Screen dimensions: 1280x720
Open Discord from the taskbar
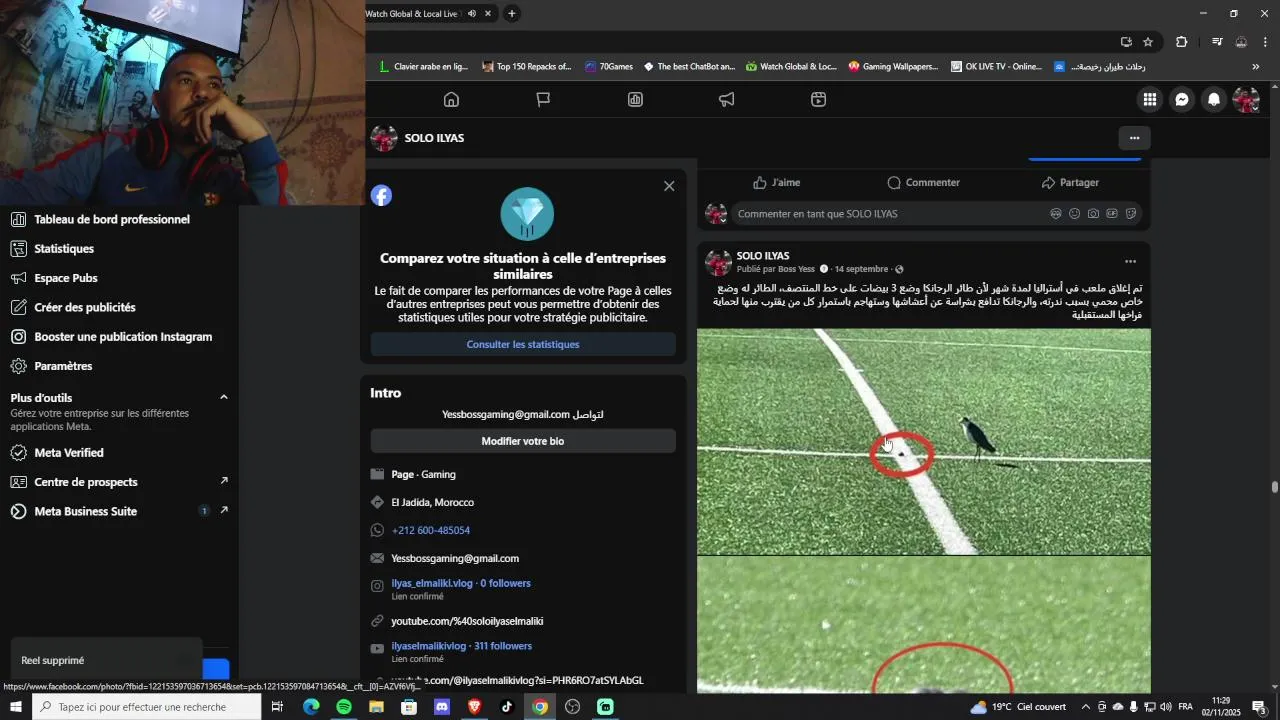[442, 707]
